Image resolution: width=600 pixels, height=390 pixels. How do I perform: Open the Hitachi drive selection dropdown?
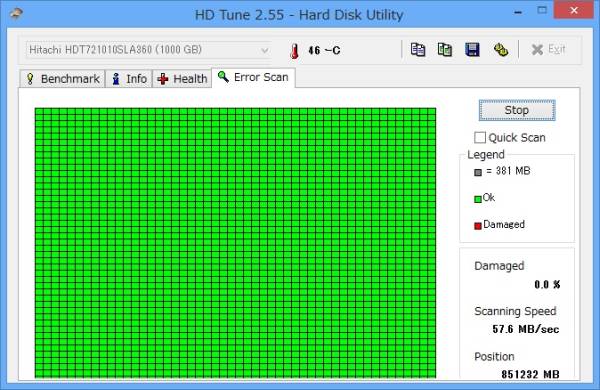coord(148,50)
